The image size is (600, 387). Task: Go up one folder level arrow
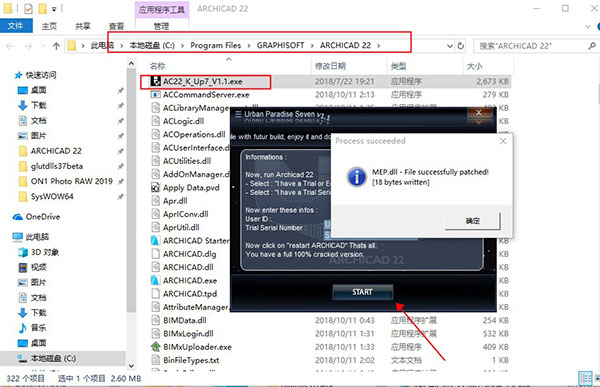click(56, 46)
